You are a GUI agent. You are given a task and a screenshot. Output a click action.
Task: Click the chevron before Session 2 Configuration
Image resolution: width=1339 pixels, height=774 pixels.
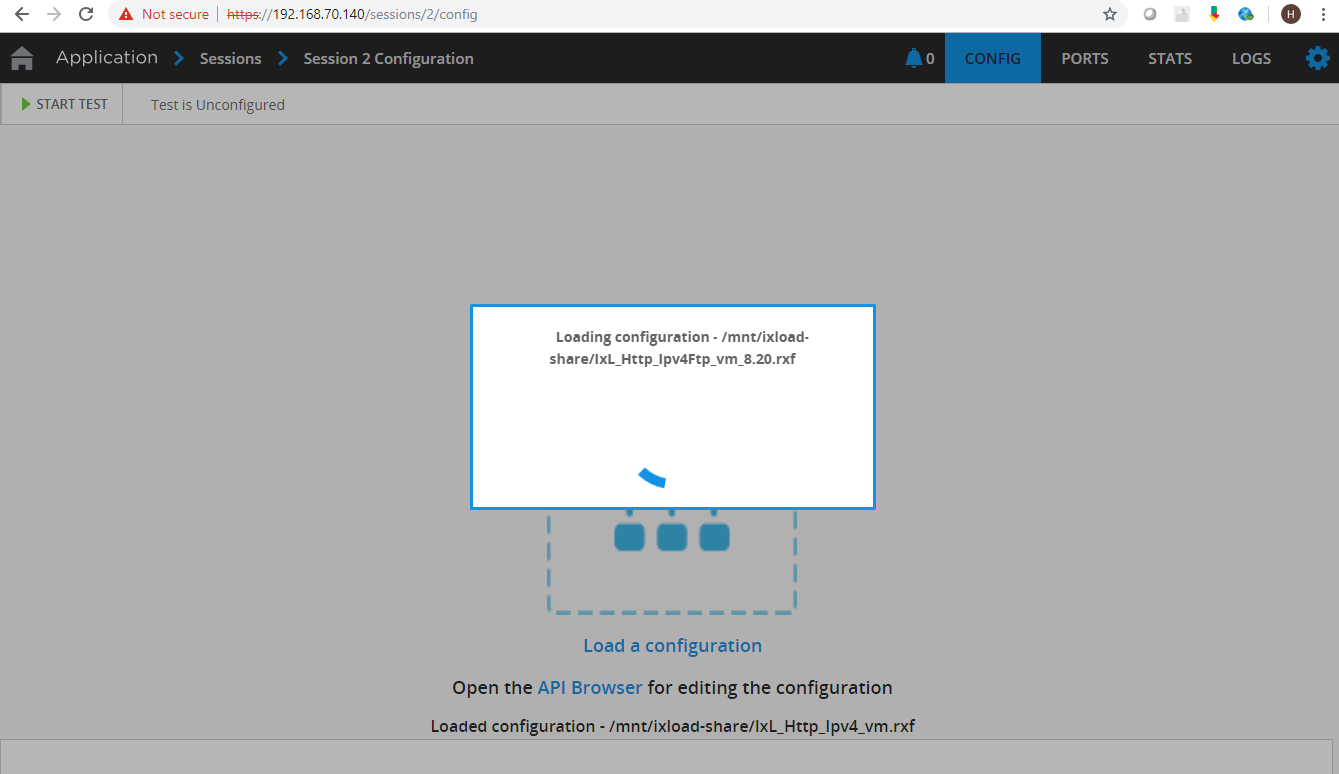(x=283, y=58)
